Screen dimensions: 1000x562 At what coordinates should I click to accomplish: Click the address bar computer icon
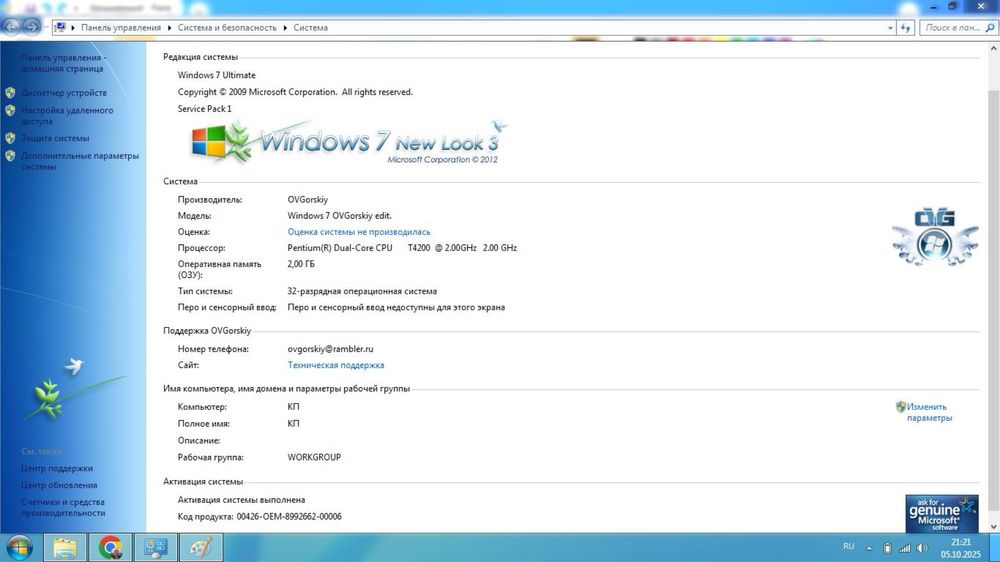(60, 27)
